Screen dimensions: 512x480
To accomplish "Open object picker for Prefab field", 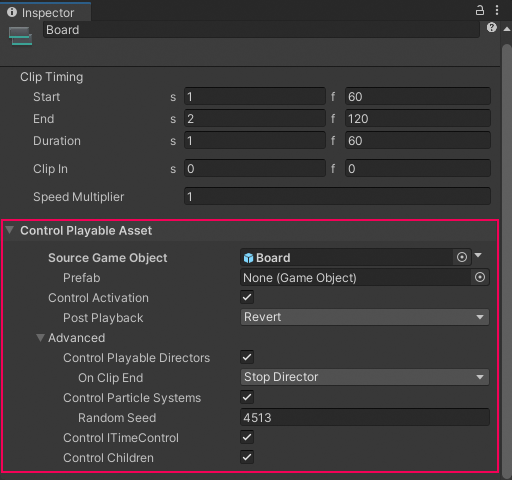I will (x=480, y=277).
